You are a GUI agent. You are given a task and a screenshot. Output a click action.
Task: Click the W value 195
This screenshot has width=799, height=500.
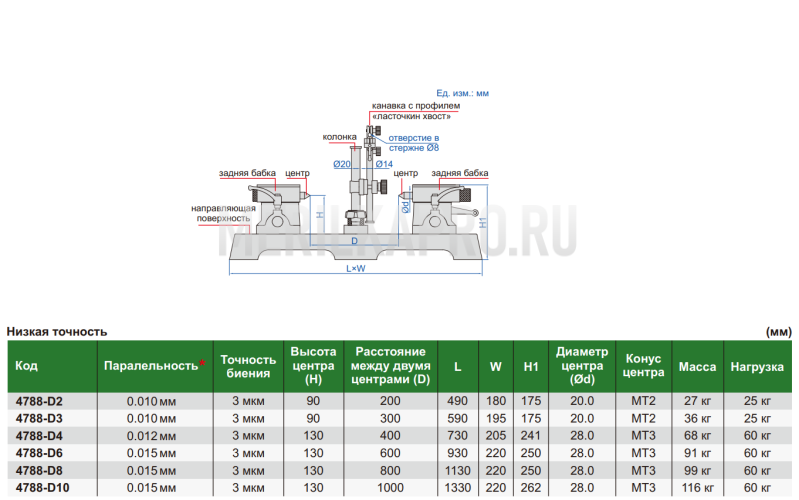click(496, 418)
